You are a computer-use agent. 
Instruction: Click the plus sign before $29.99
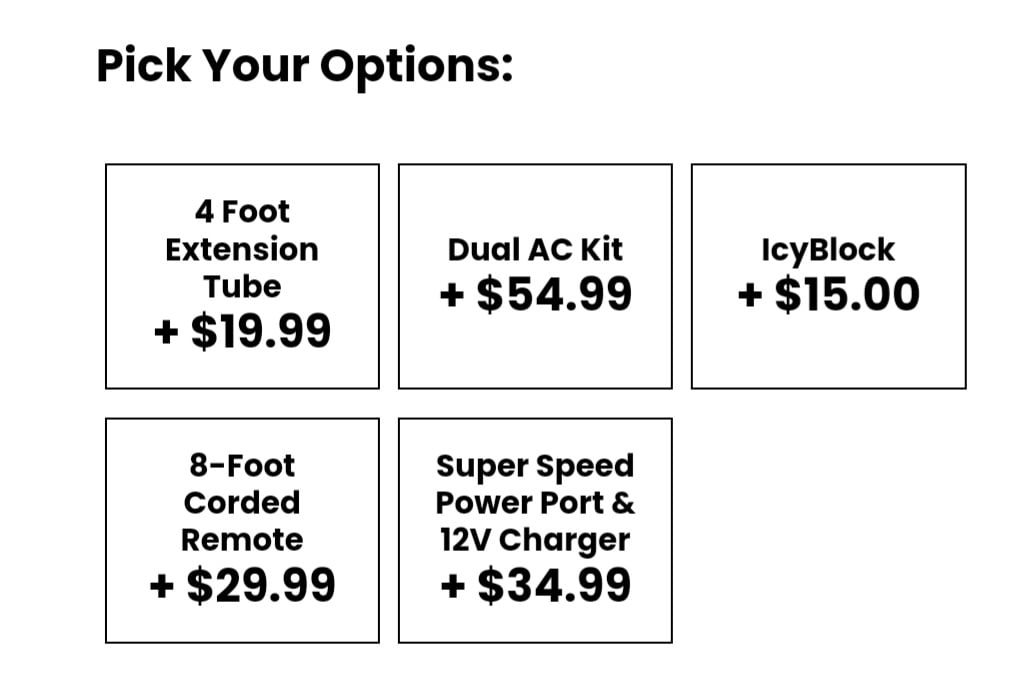pos(162,587)
